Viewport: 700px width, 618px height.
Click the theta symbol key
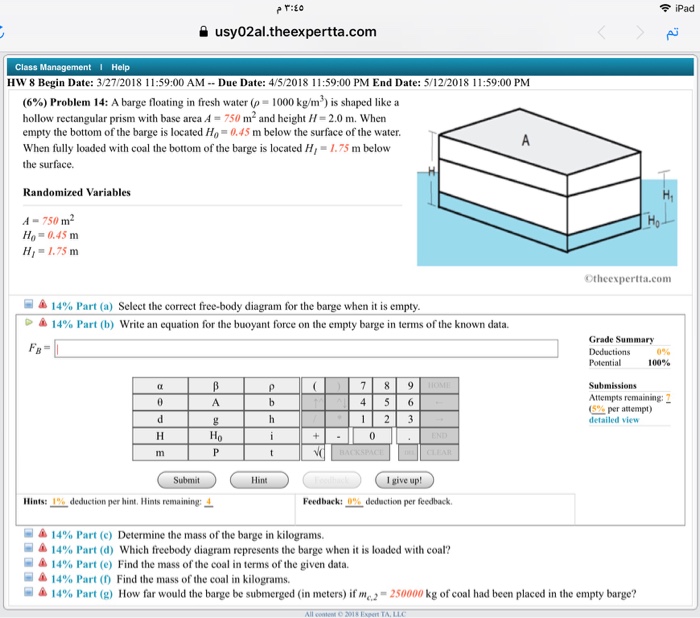point(160,402)
